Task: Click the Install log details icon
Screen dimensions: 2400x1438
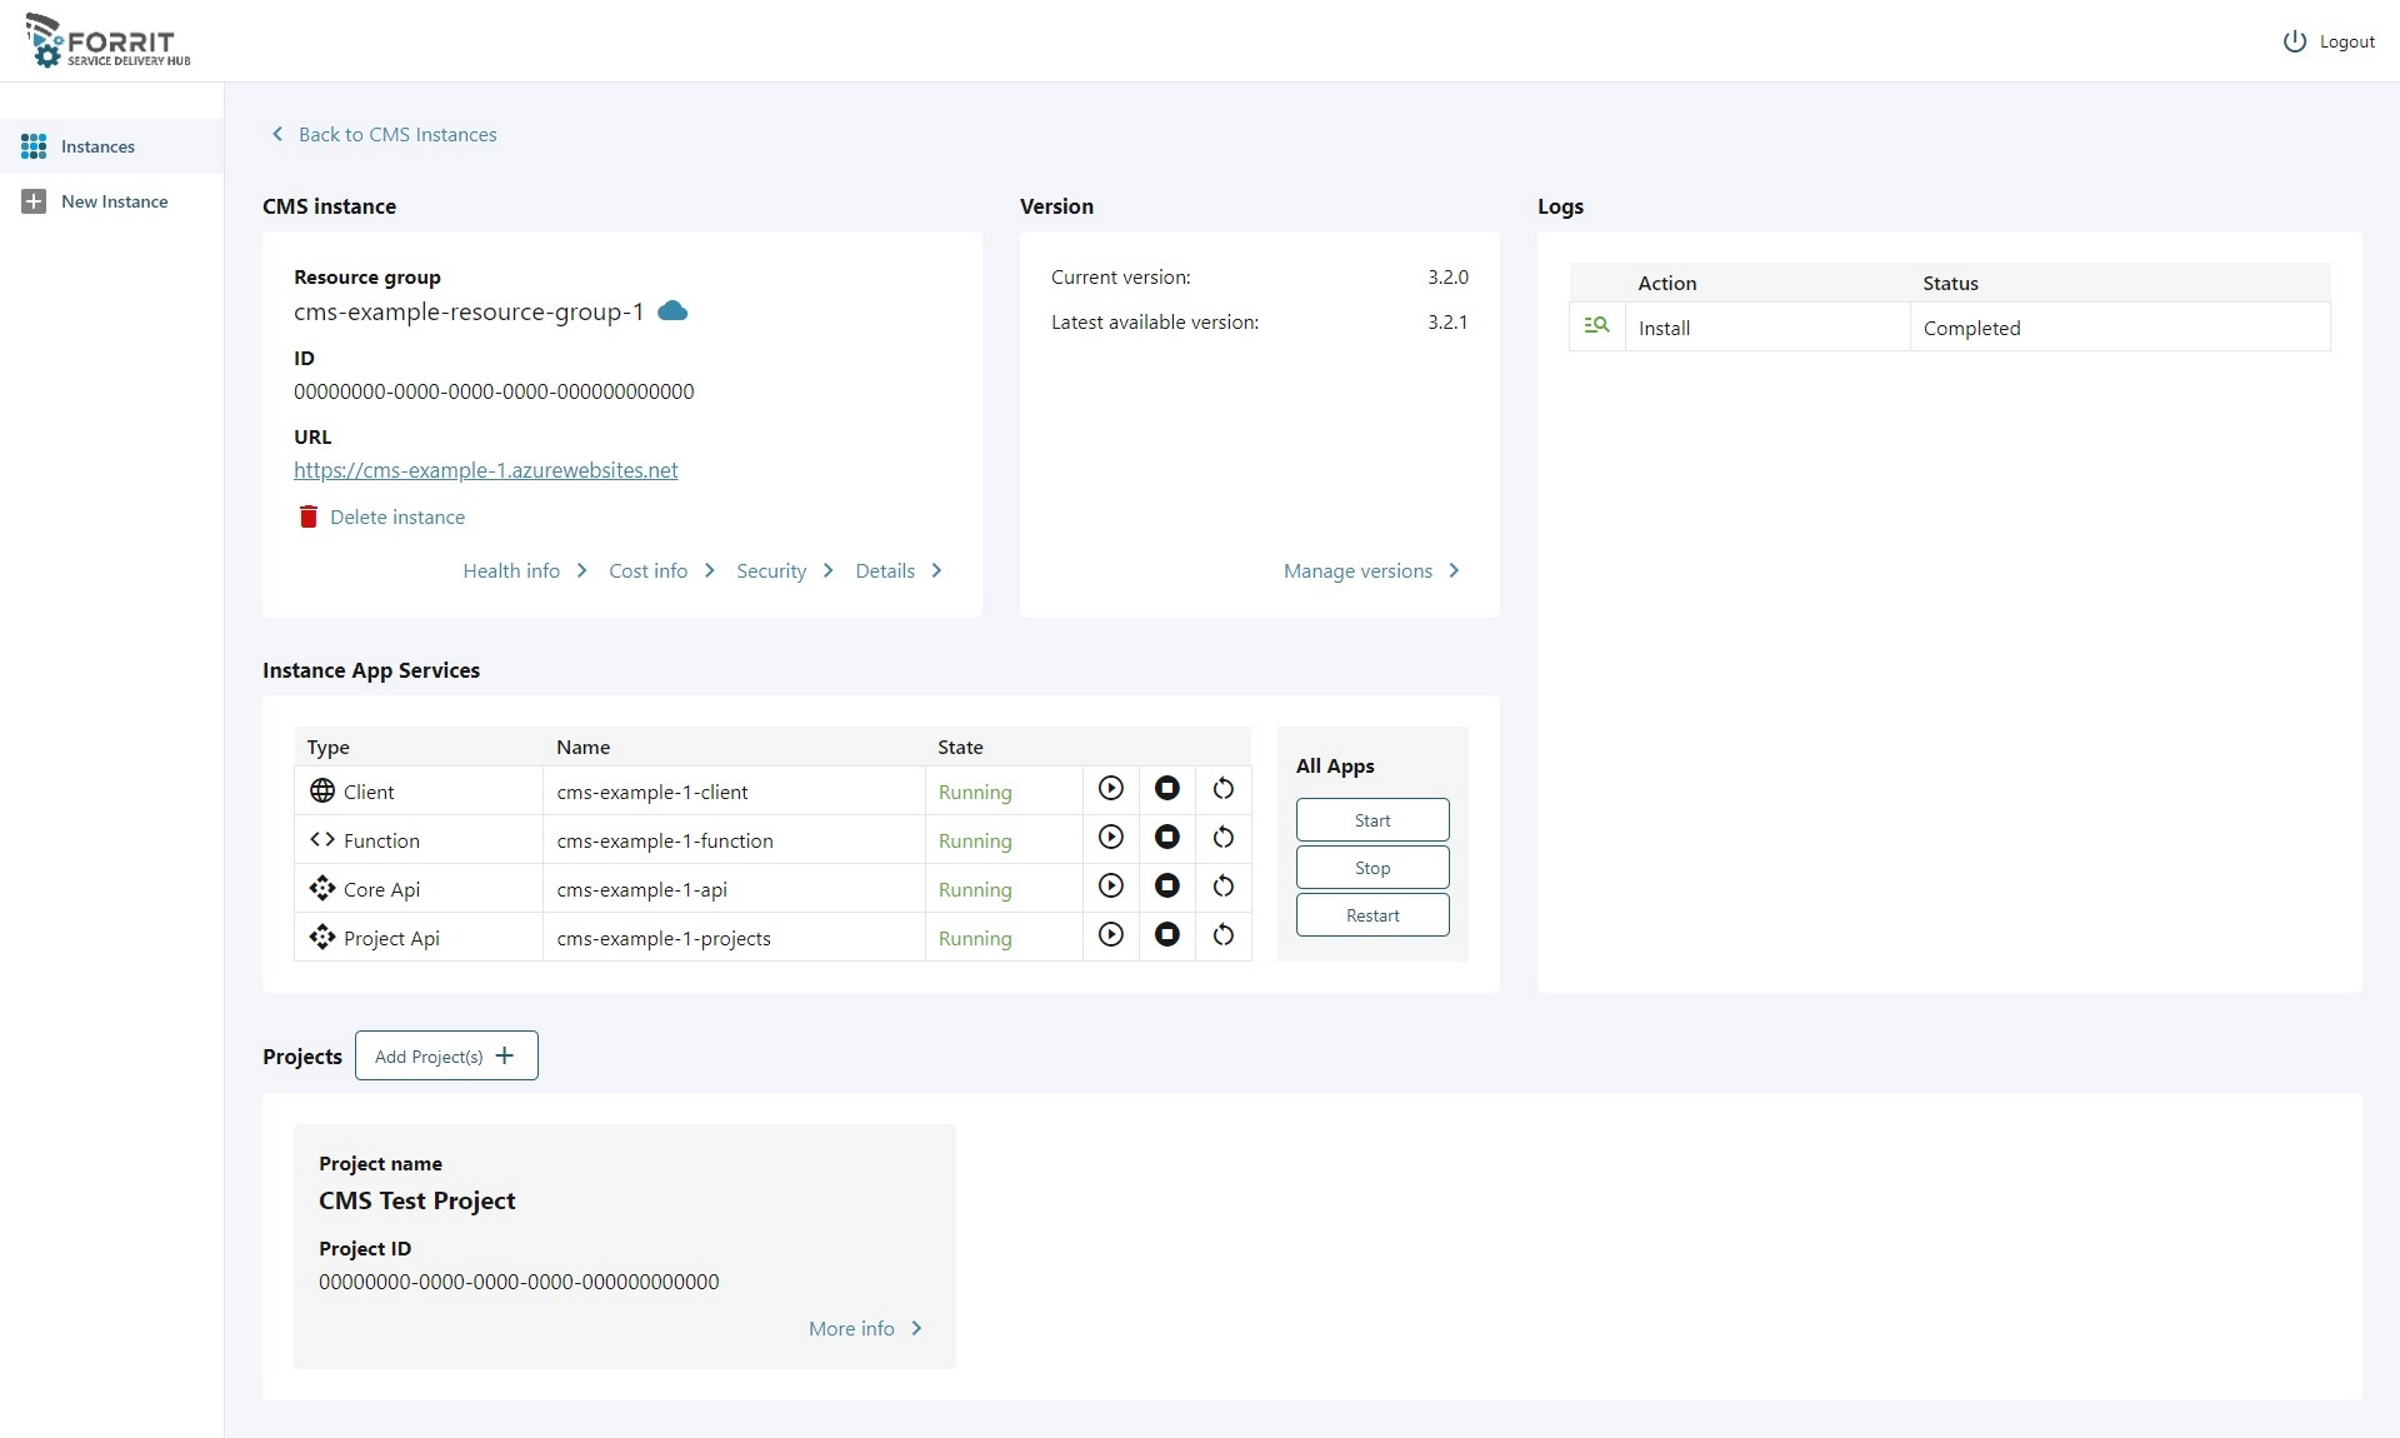Action: [1596, 326]
